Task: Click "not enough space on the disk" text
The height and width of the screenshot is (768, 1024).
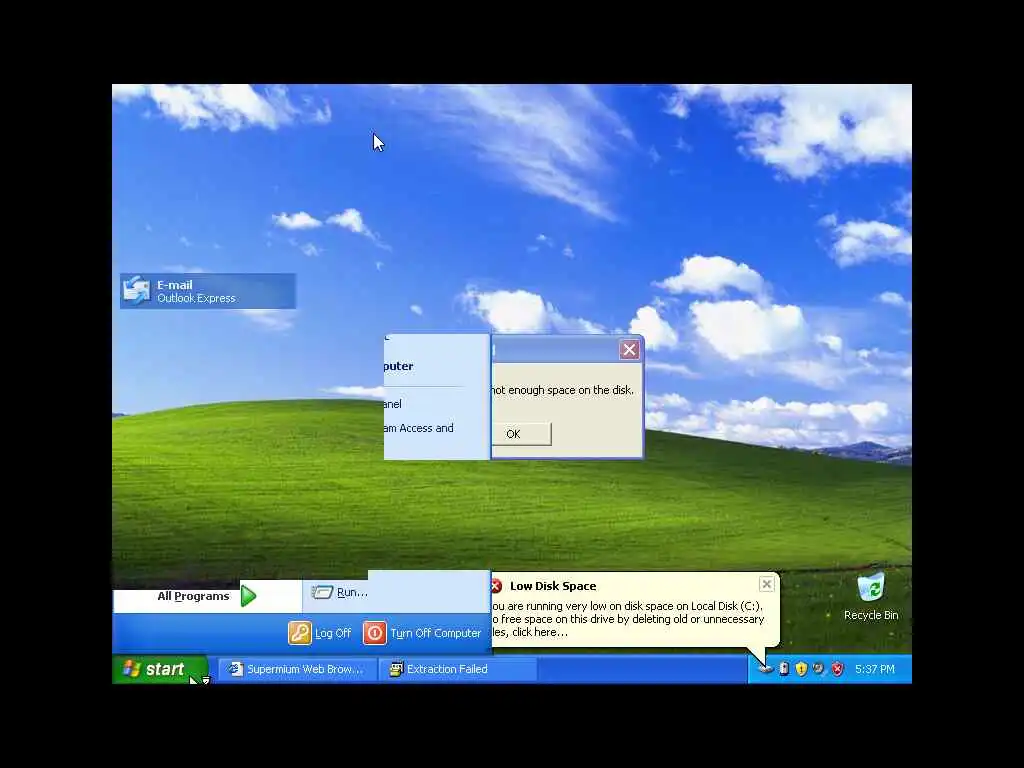Action: tap(562, 390)
